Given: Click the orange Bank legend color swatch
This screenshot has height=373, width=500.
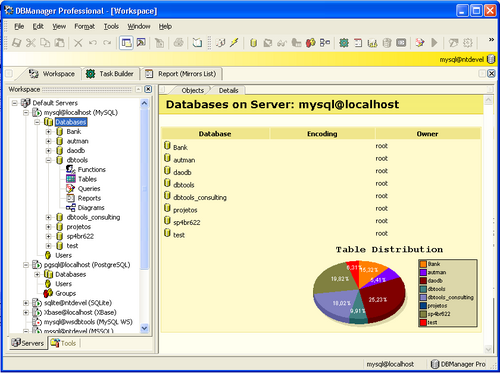Looking at the screenshot, I should point(423,264).
